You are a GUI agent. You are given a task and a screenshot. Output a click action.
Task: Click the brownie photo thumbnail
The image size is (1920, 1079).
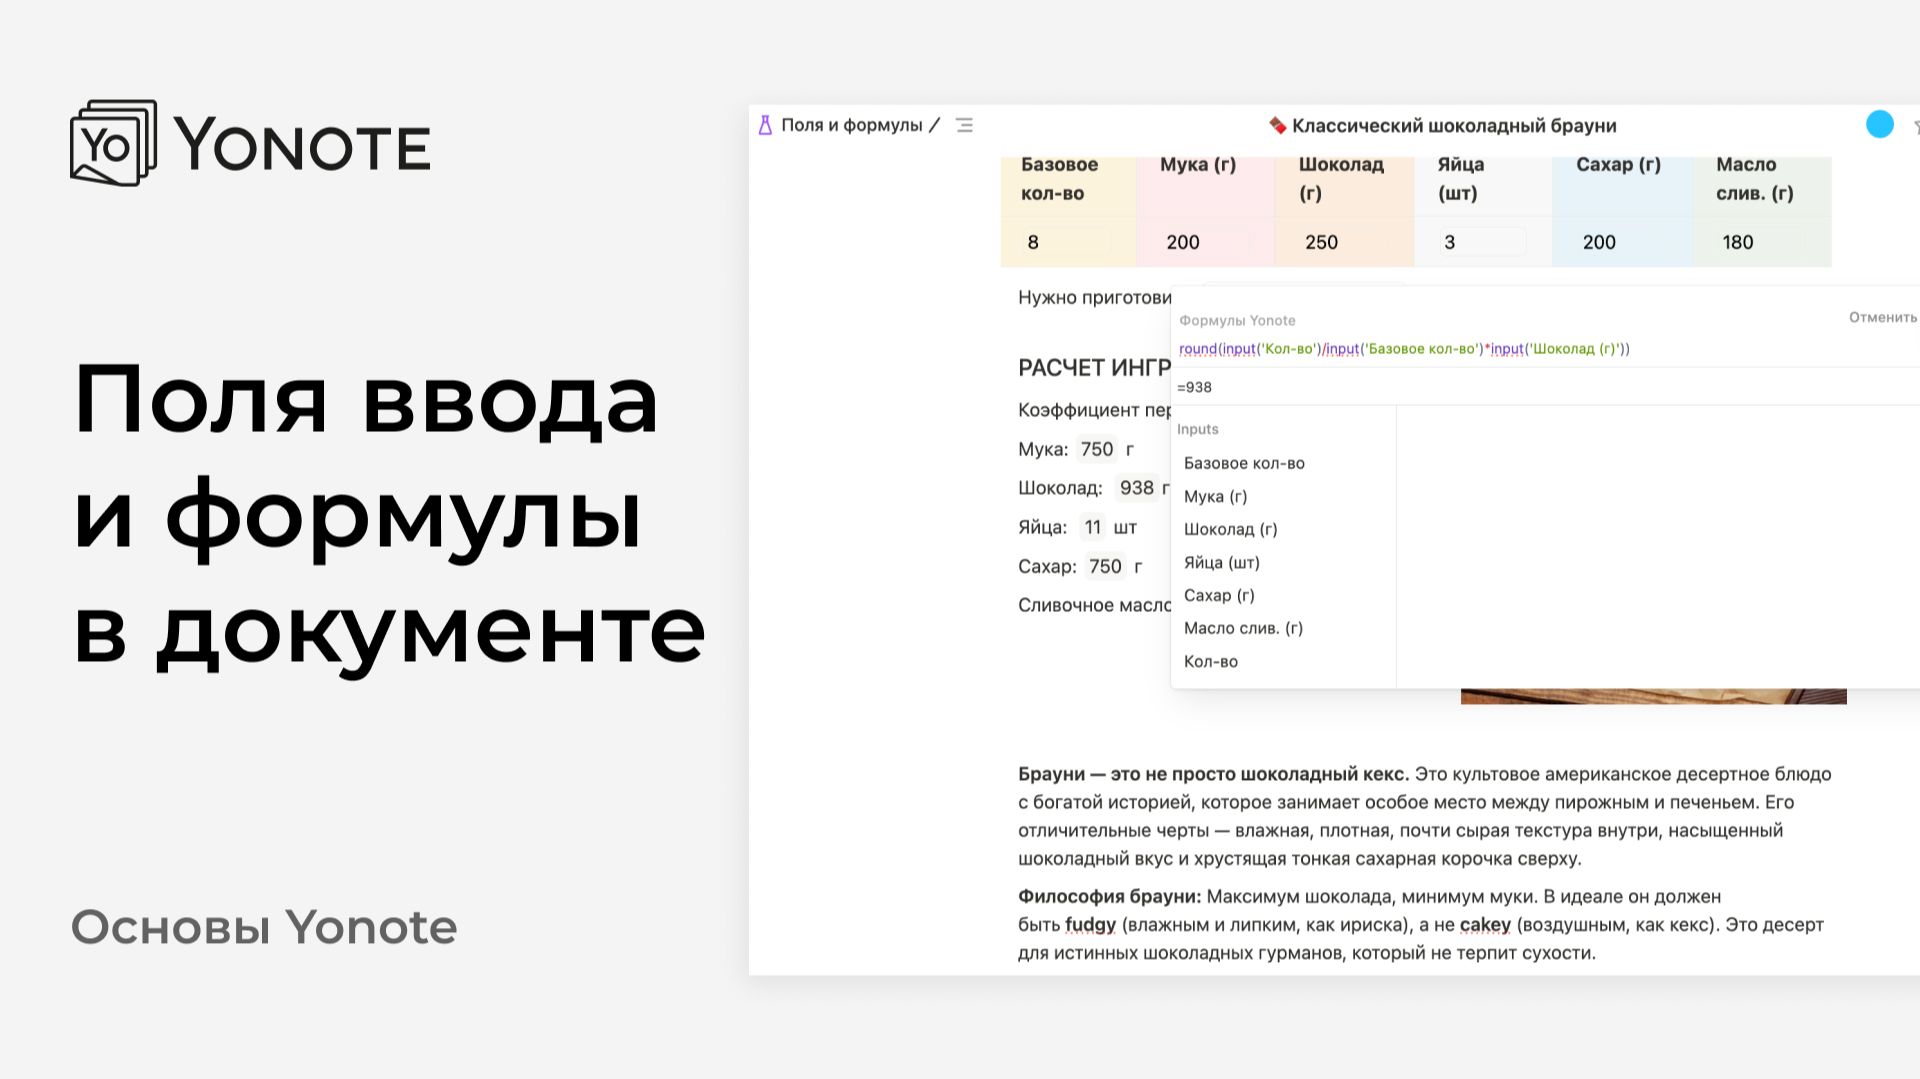(1653, 696)
